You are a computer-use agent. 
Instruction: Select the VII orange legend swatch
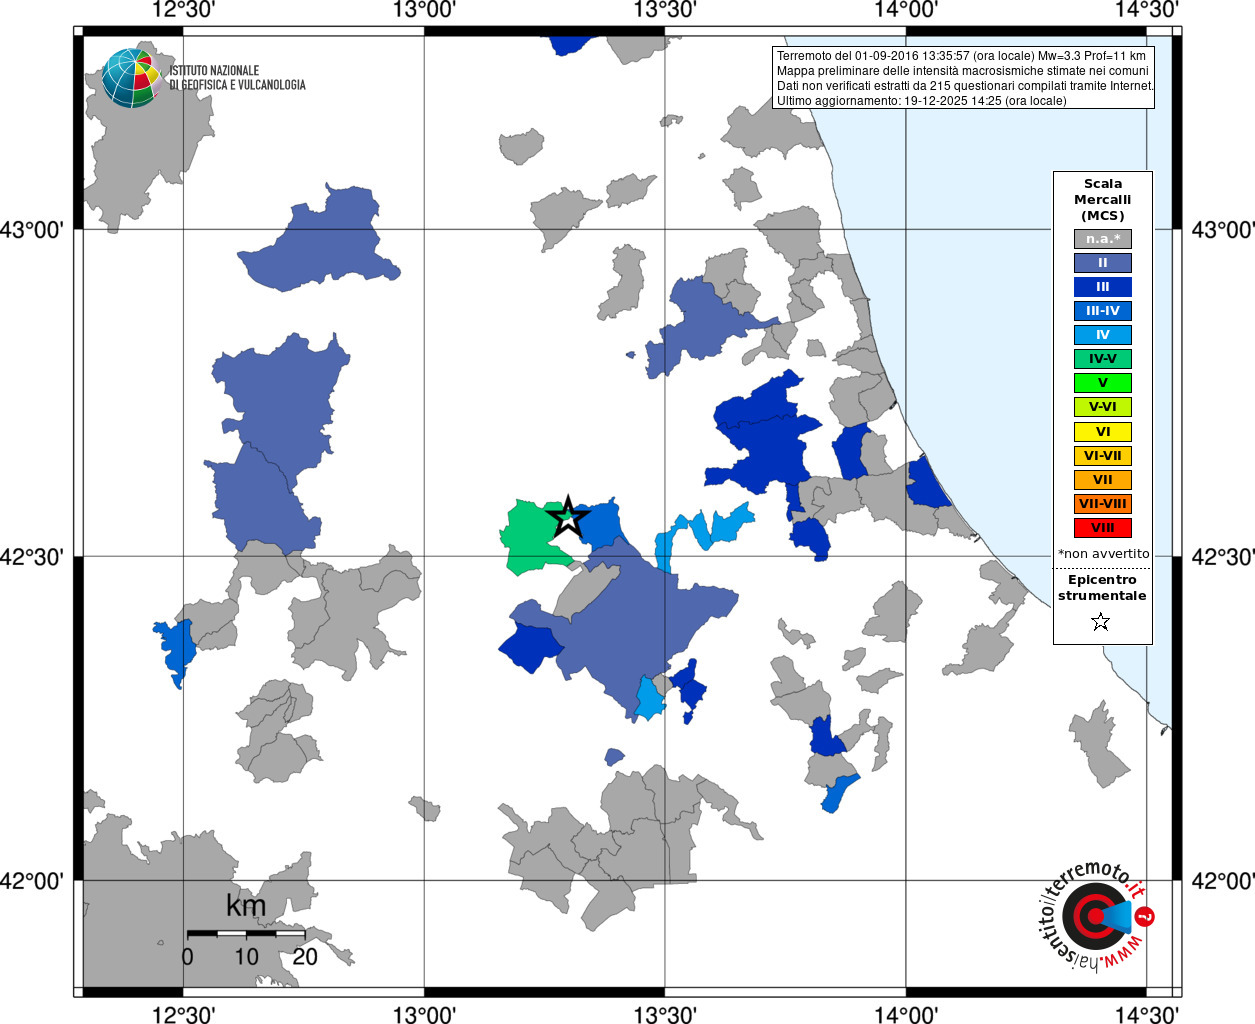1103,480
